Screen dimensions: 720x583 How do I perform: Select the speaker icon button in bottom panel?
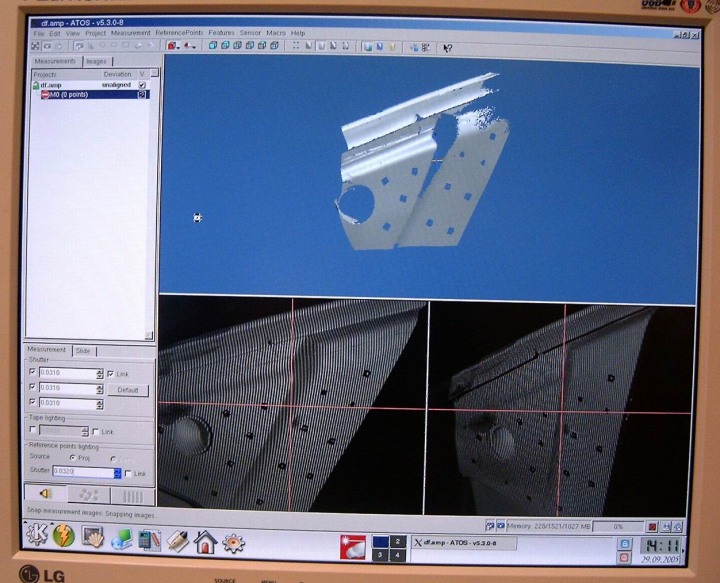(45, 493)
